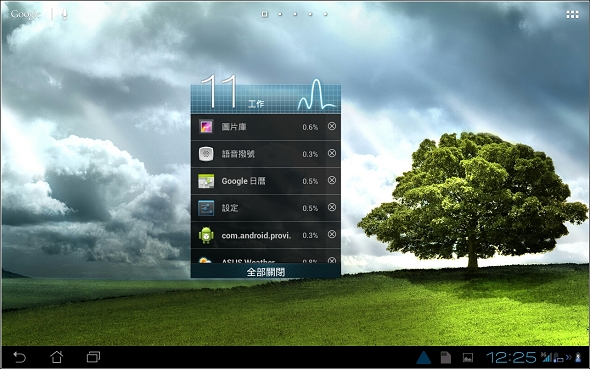The height and width of the screenshot is (369, 590).
Task: Select the 圖片庫 task name
Action: [234, 127]
